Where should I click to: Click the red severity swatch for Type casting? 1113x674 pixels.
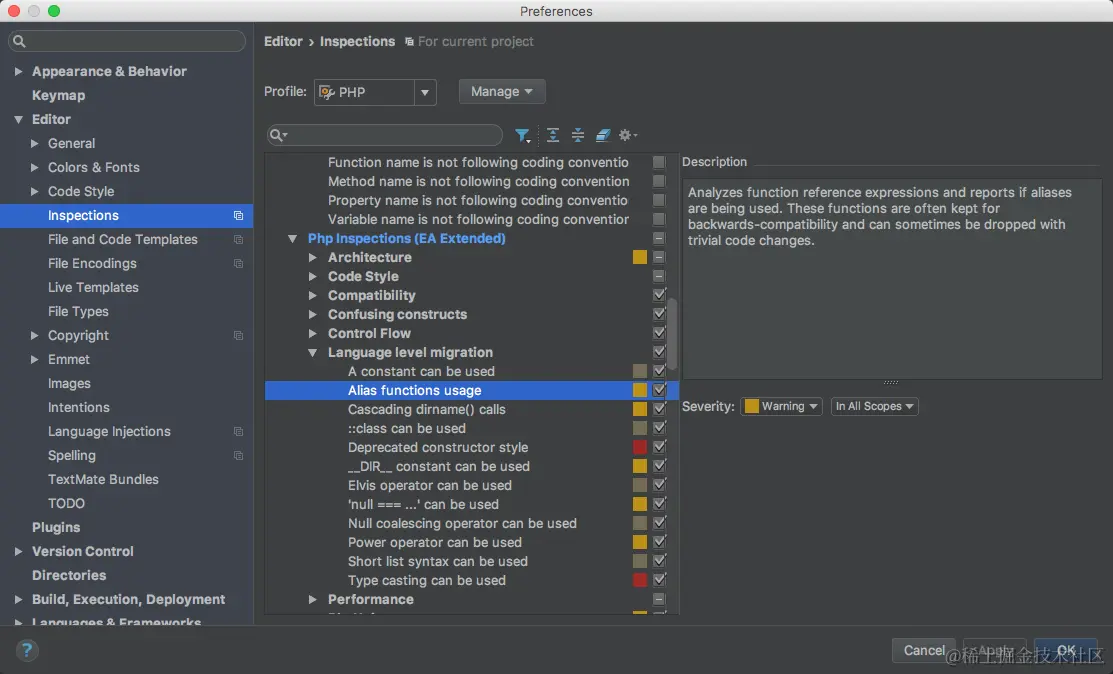pyautogui.click(x=640, y=580)
